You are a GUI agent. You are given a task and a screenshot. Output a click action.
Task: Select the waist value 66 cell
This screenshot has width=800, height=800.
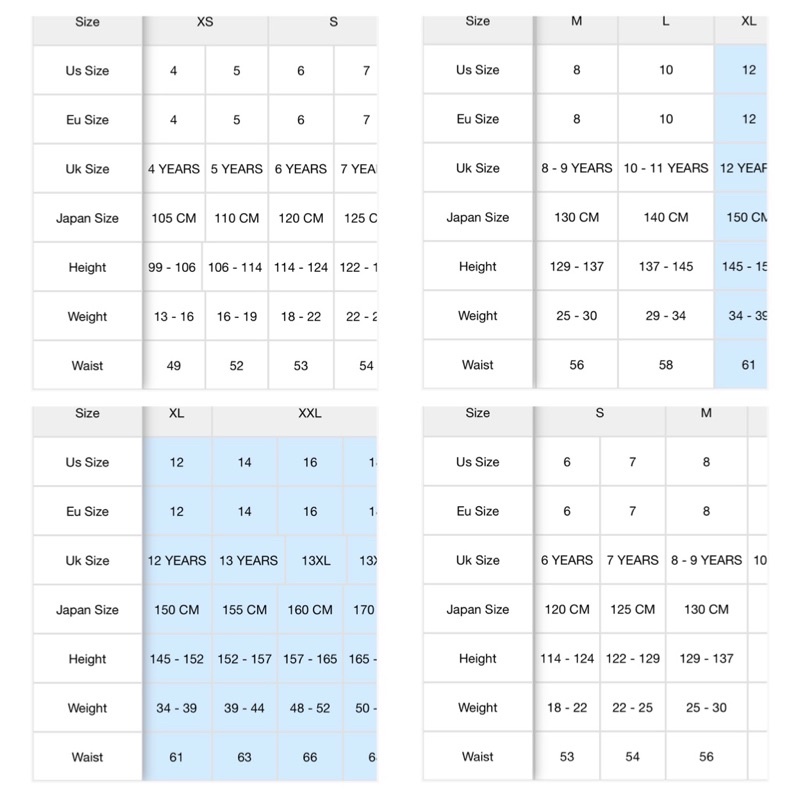click(x=310, y=757)
